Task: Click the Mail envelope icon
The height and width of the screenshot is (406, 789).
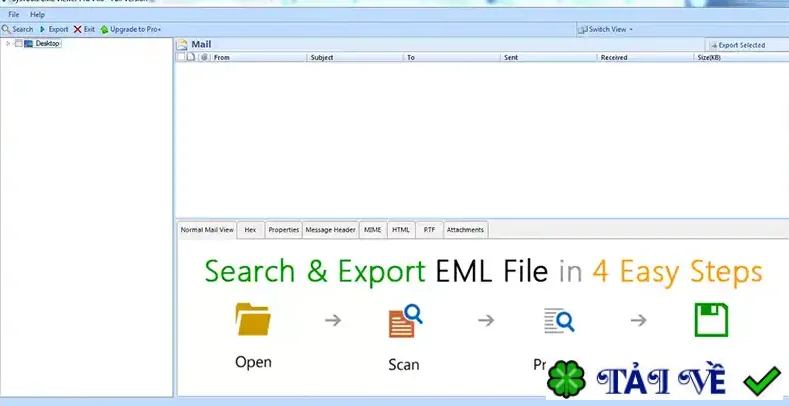Action: pos(182,44)
